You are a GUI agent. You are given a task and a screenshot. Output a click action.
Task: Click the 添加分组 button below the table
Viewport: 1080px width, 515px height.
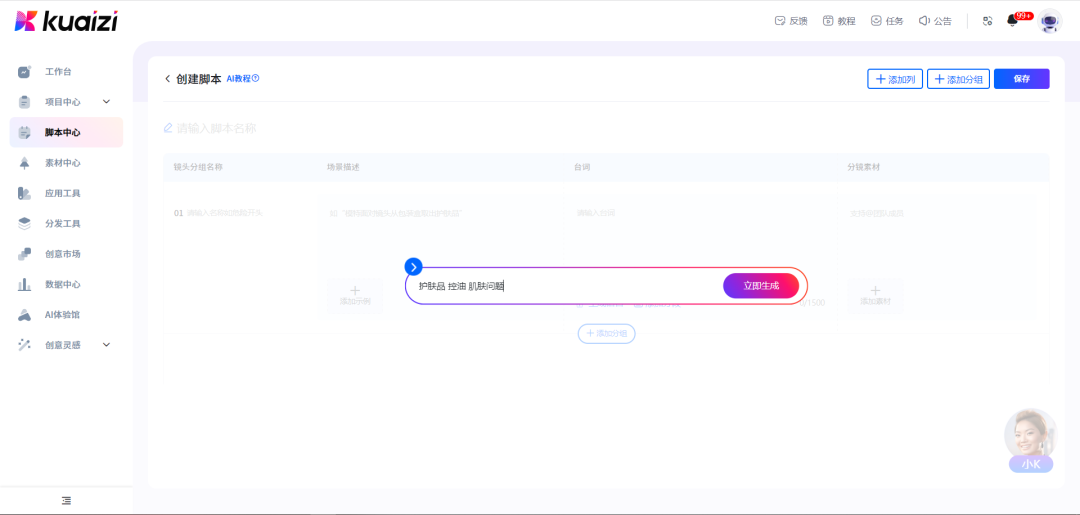click(x=606, y=333)
